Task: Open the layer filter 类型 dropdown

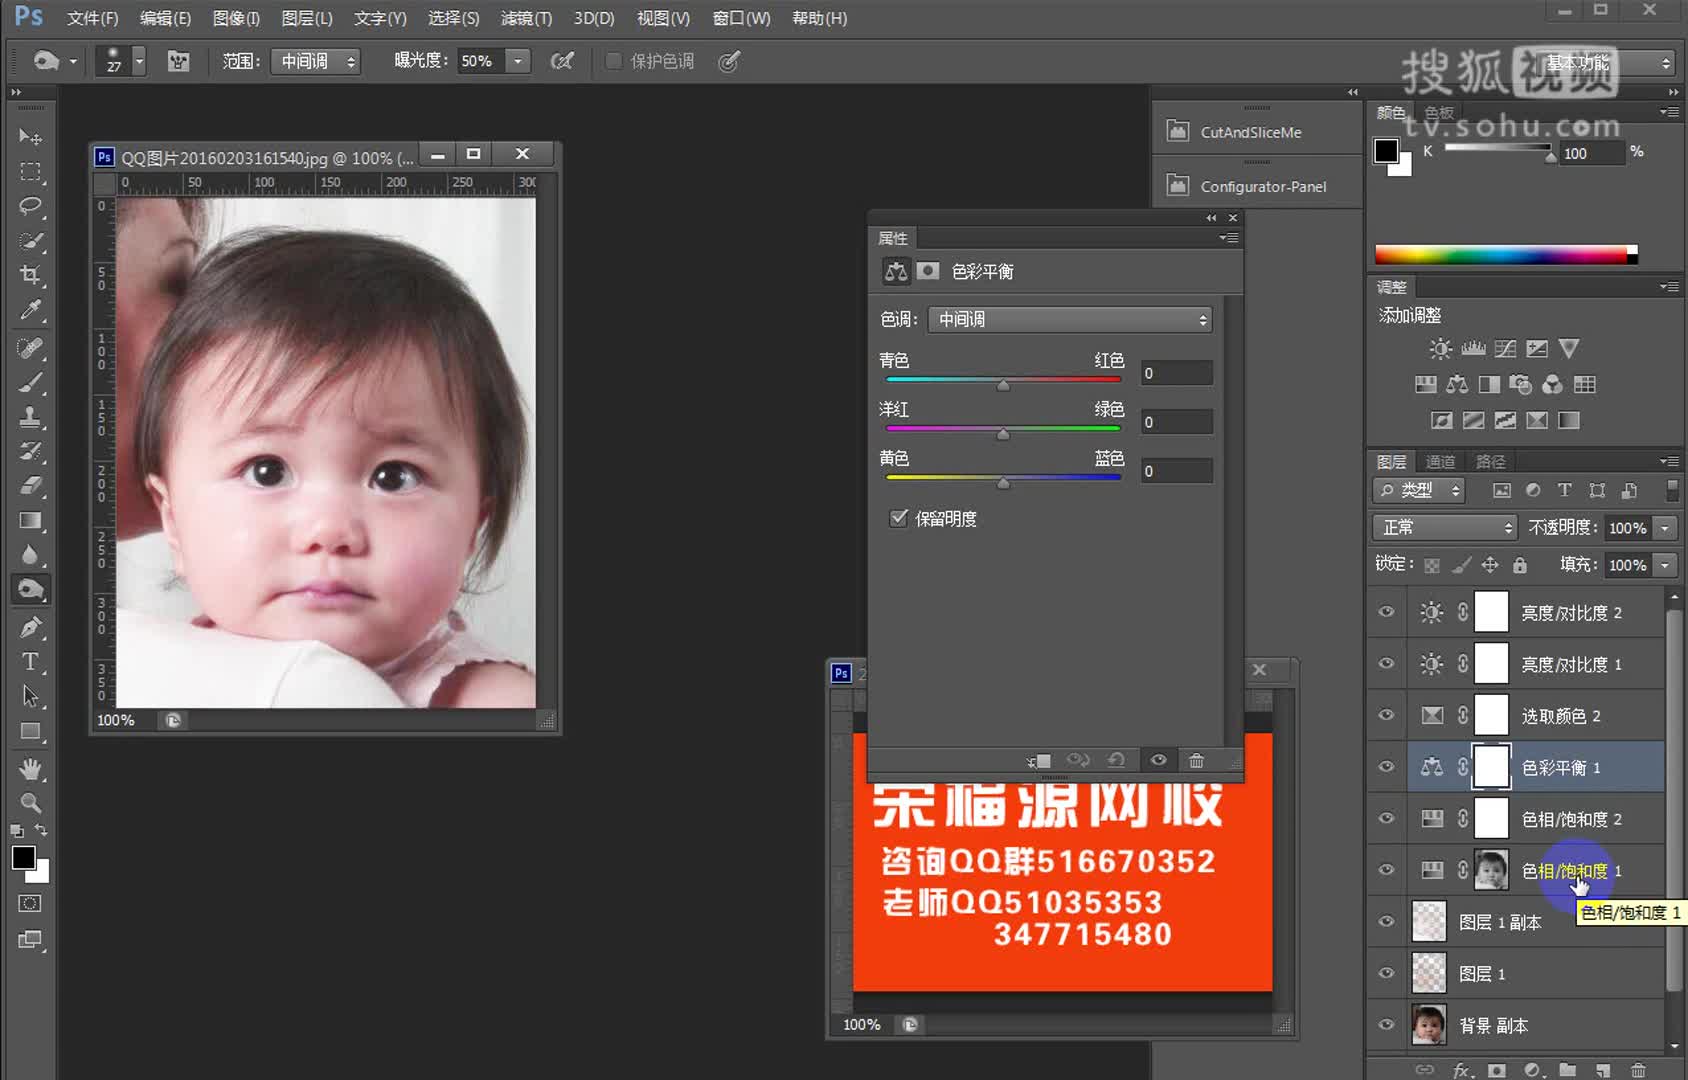Action: pyautogui.click(x=1419, y=490)
